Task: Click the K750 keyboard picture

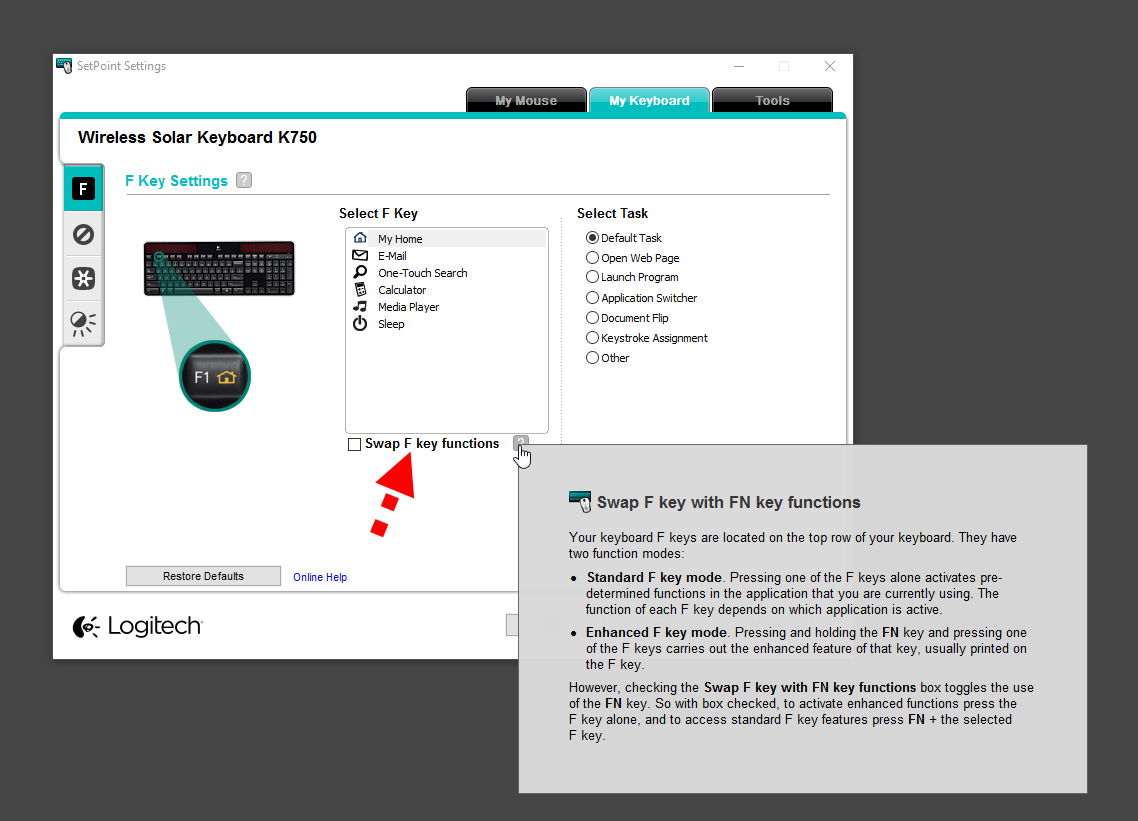Action: 219,269
